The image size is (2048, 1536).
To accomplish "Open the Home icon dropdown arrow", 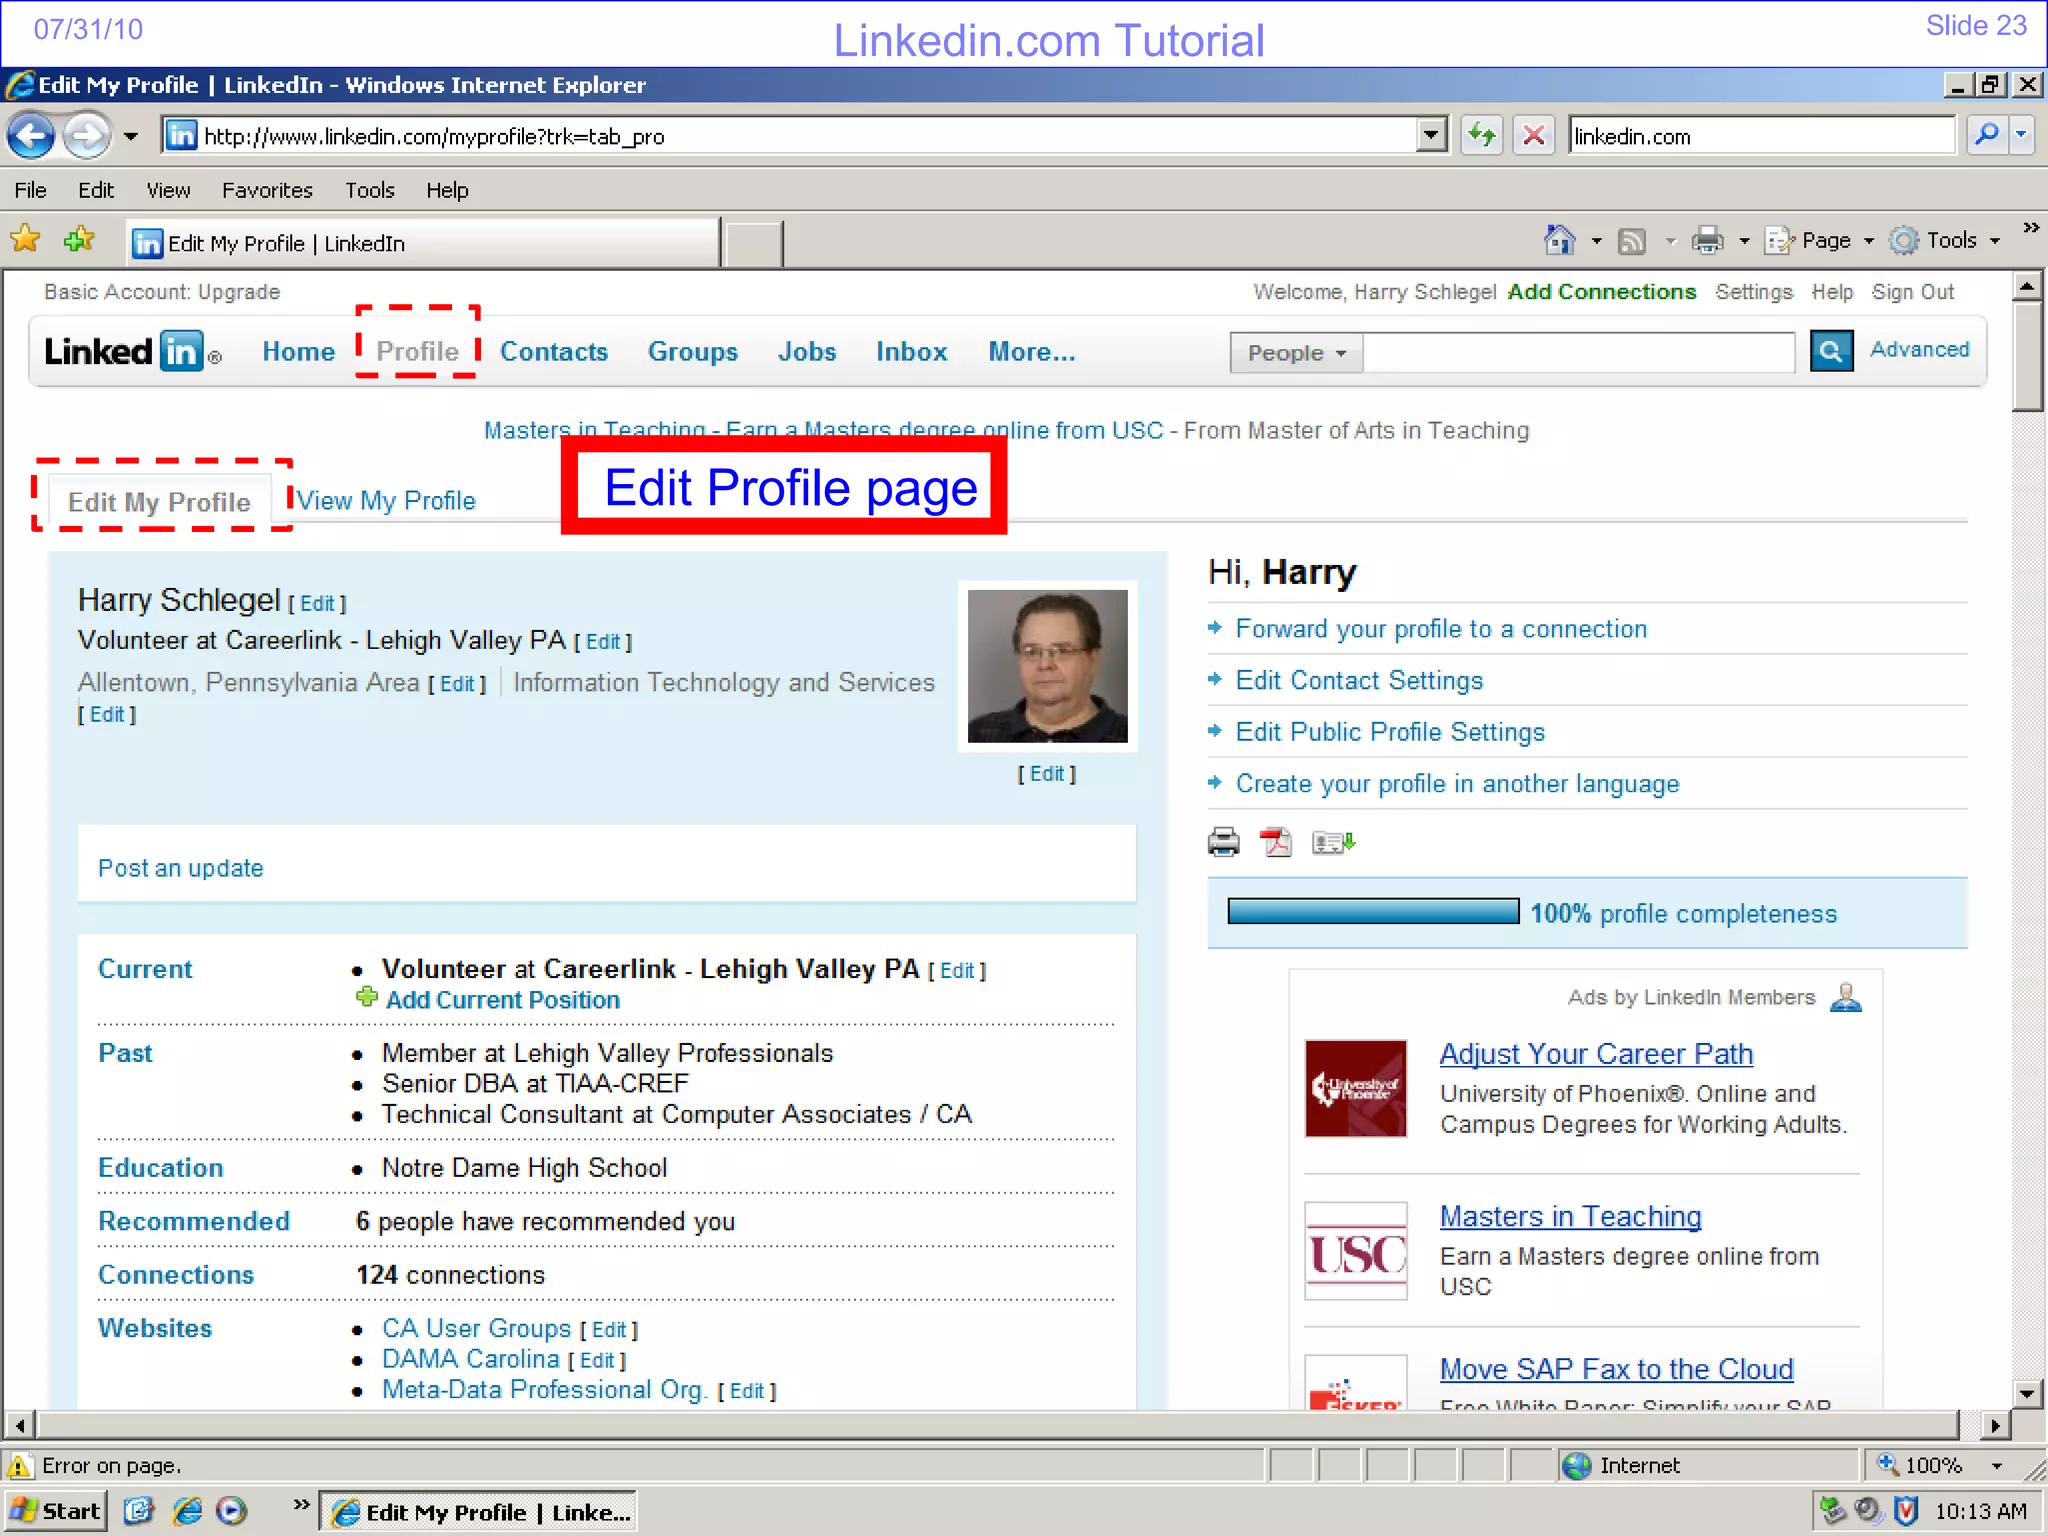I will (1596, 241).
